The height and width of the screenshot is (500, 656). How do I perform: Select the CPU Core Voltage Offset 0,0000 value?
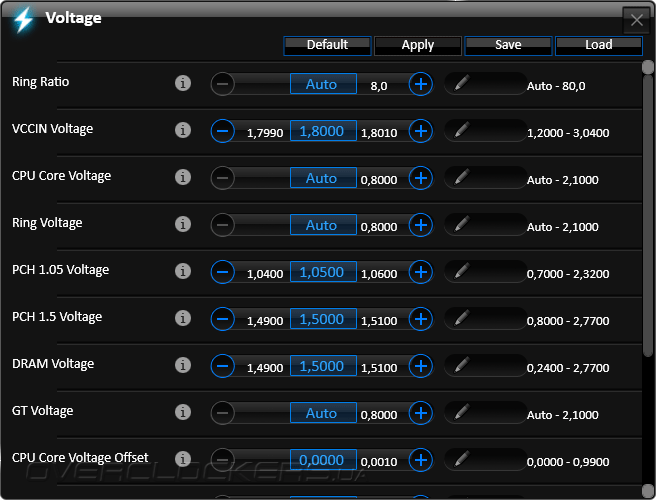click(x=323, y=460)
